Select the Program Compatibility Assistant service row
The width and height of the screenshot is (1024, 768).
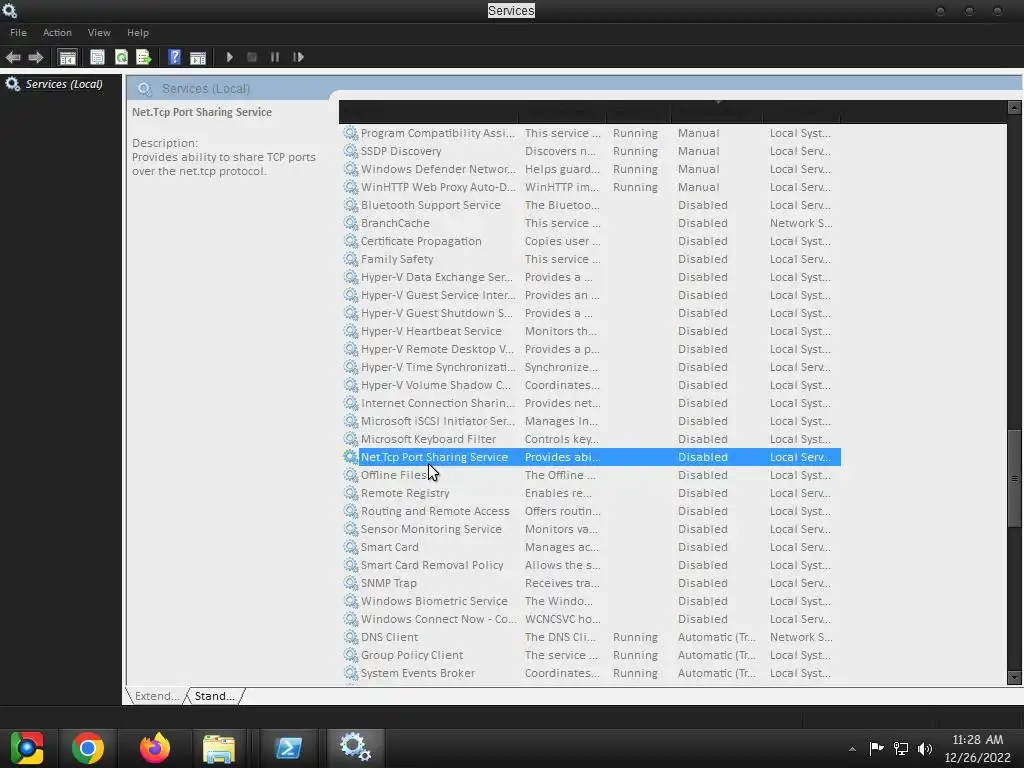pos(591,133)
